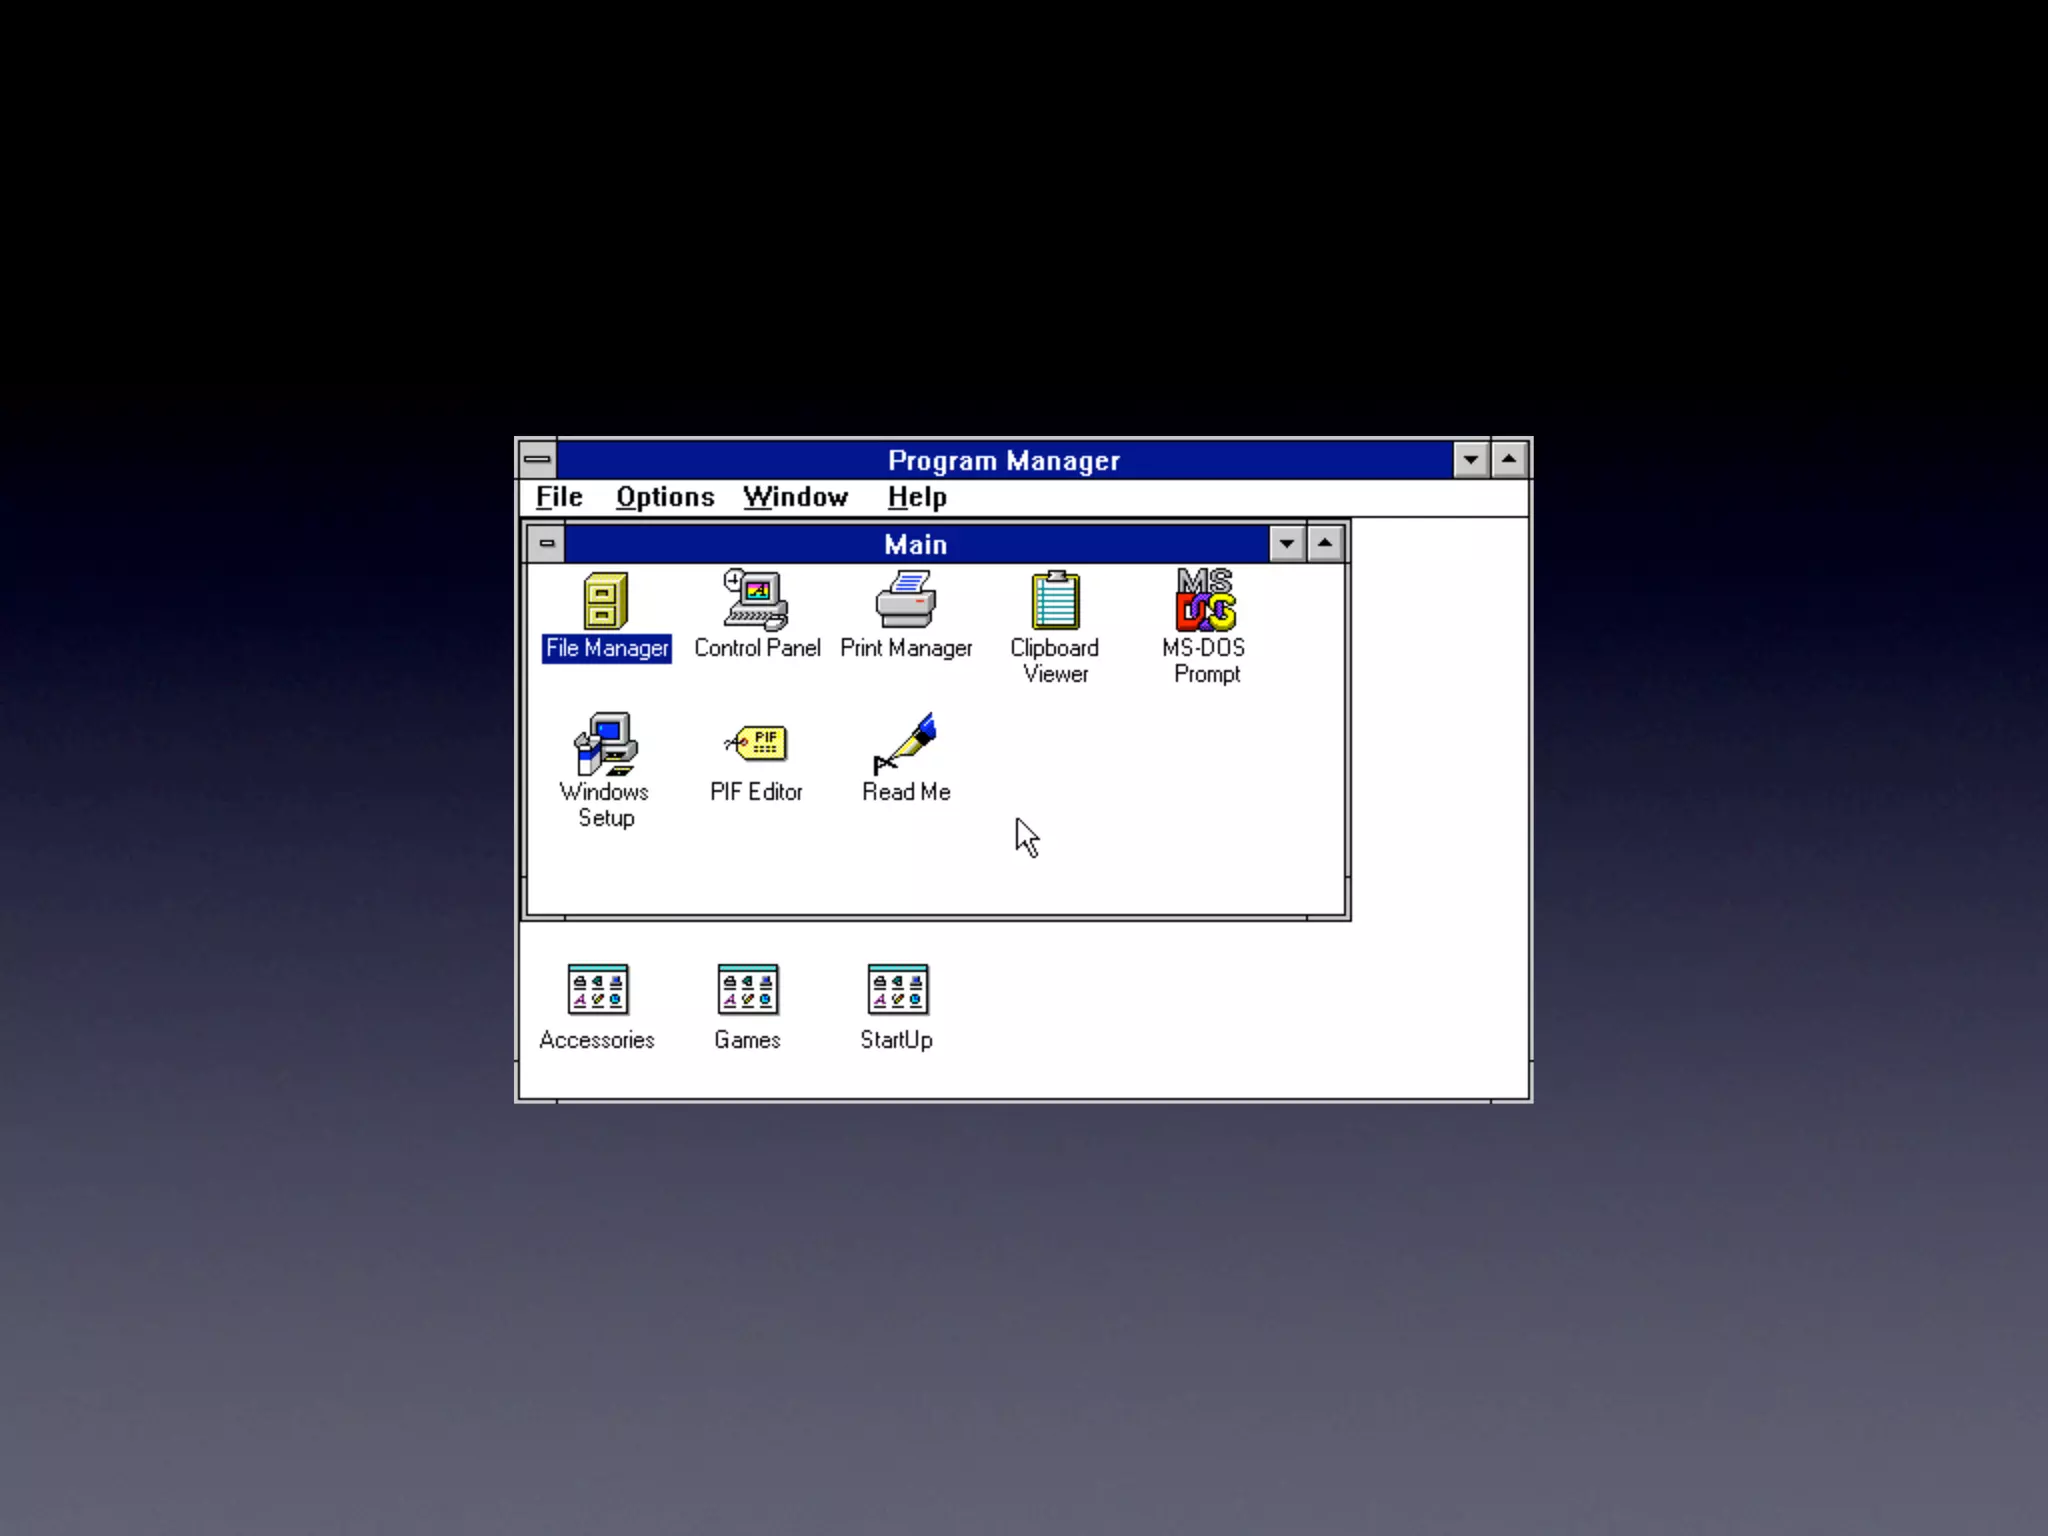Click the MS-DOS Prompt icon

1205,601
